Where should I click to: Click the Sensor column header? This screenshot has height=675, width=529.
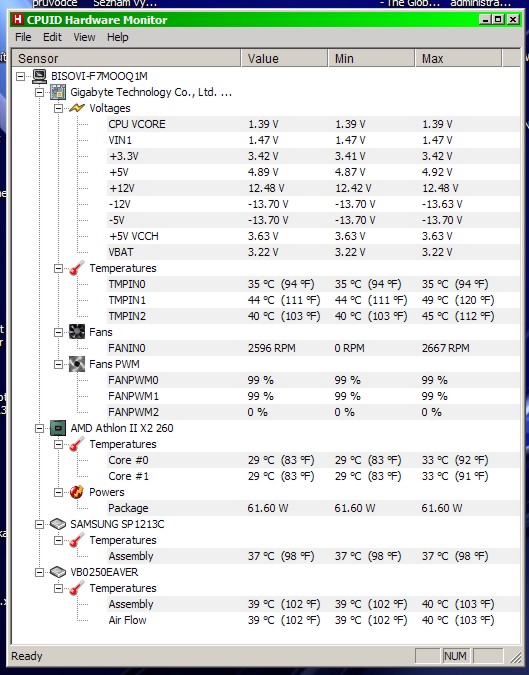[126, 58]
